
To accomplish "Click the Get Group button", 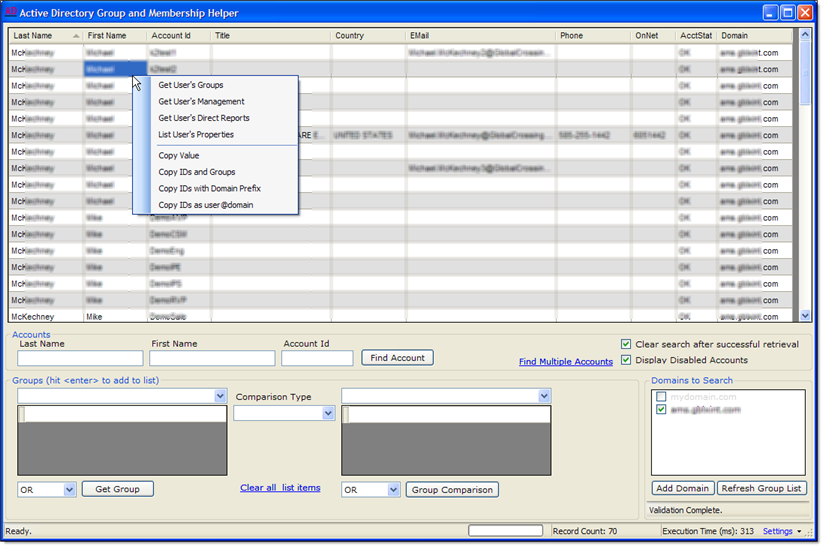I will tap(117, 489).
